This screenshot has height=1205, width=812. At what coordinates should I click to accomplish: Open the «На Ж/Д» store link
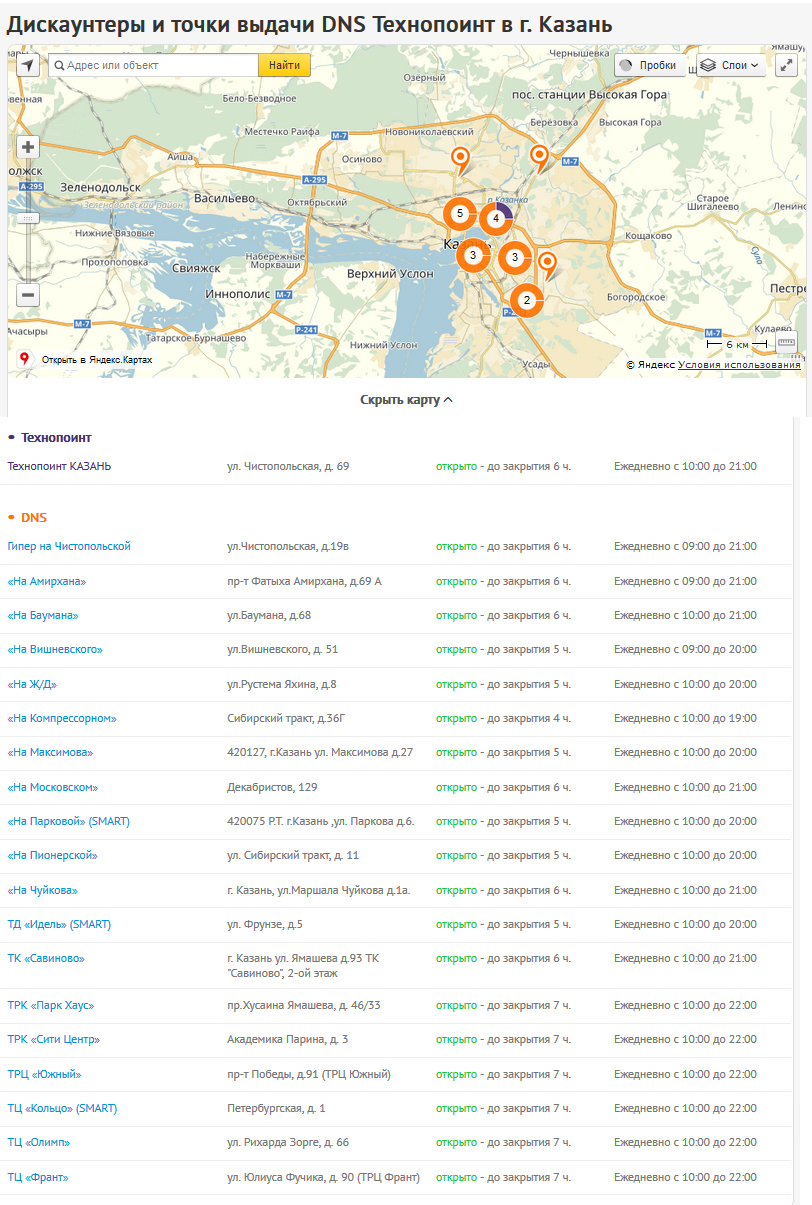[32, 684]
